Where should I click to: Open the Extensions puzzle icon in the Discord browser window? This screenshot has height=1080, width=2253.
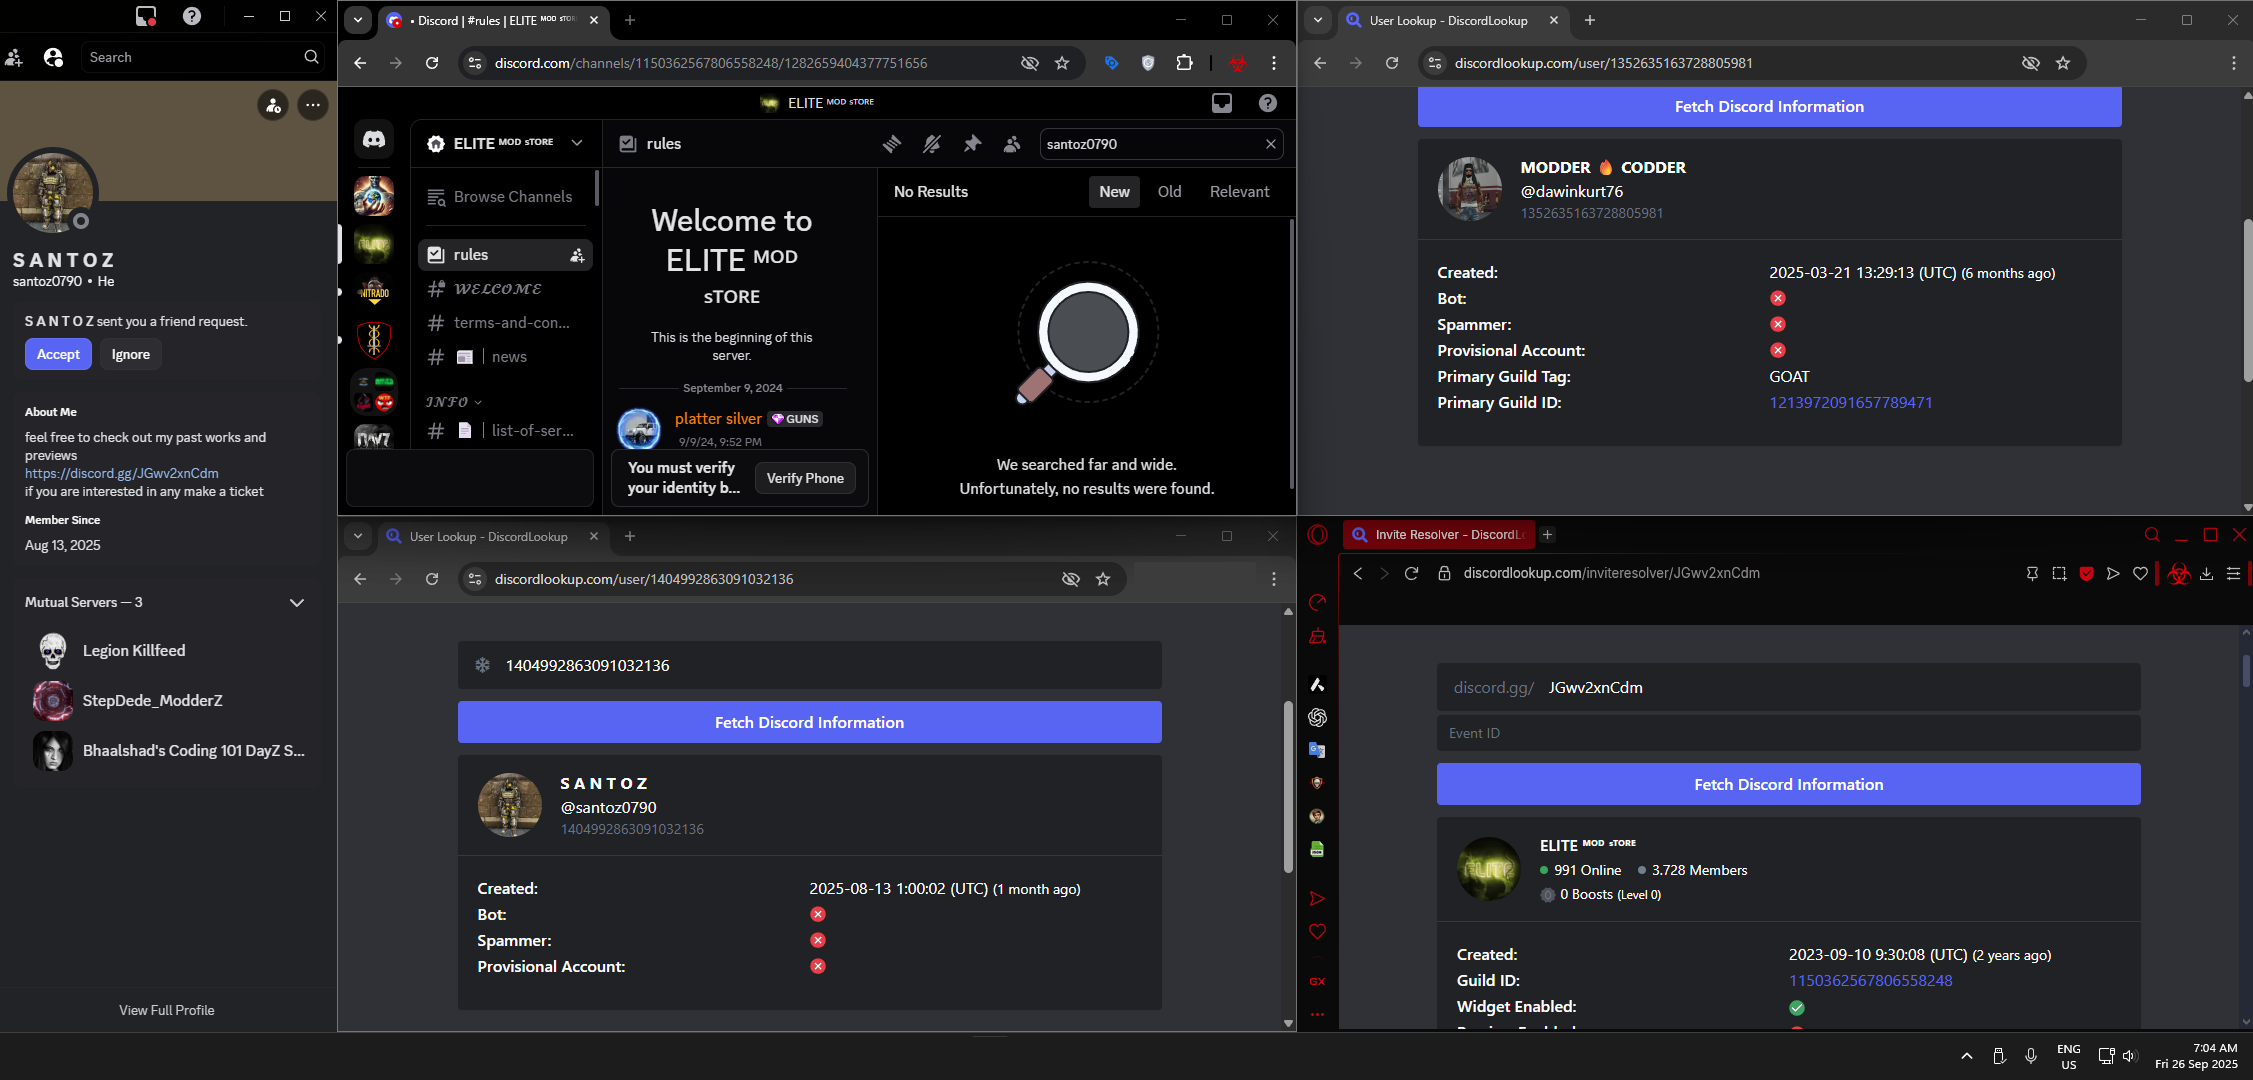1184,63
